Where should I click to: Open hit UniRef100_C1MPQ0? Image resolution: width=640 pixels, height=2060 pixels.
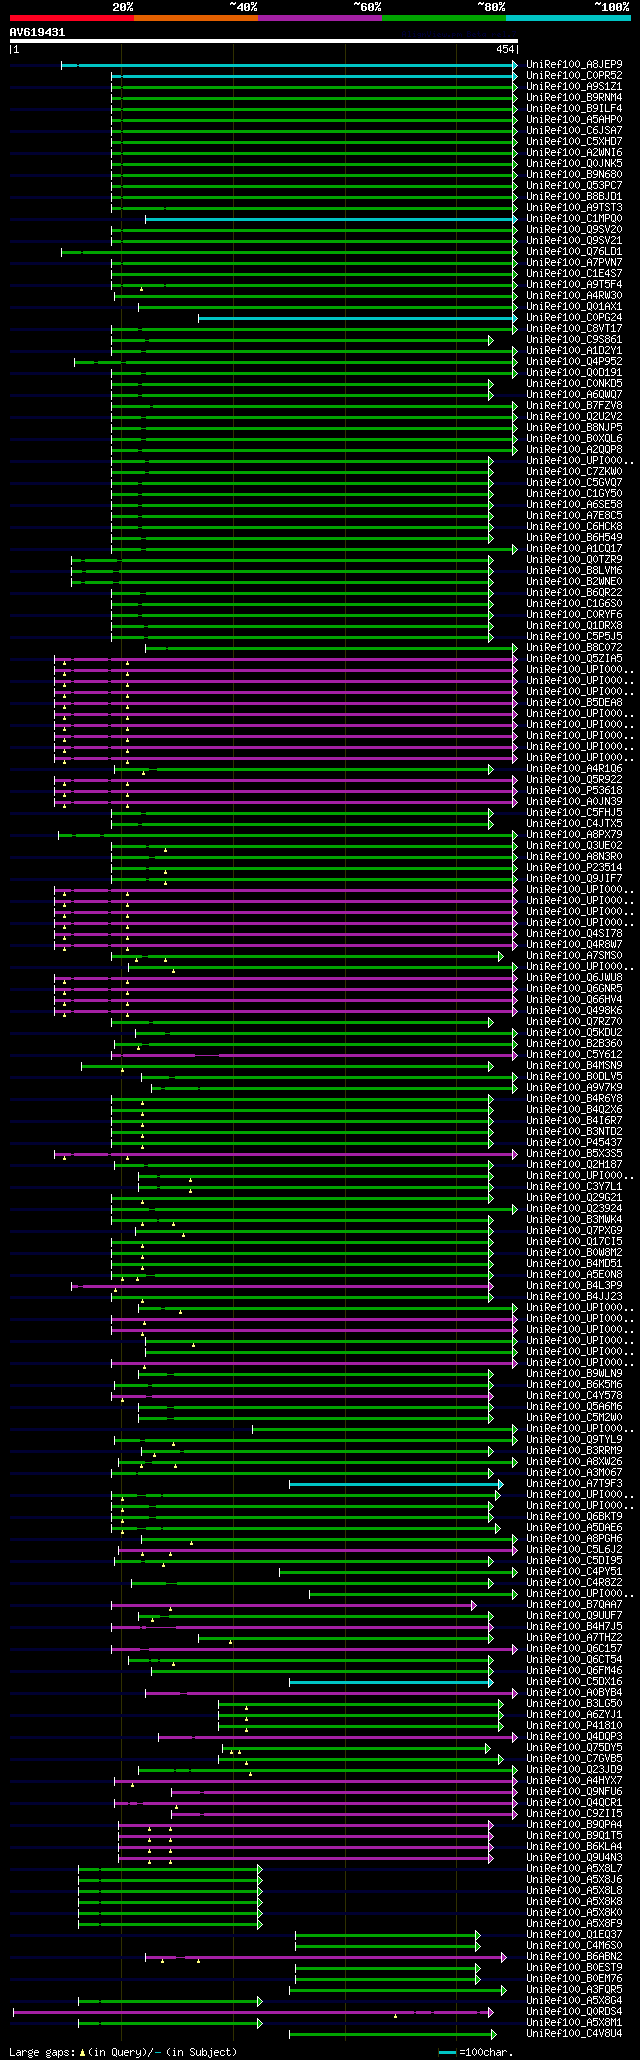tap(574, 219)
